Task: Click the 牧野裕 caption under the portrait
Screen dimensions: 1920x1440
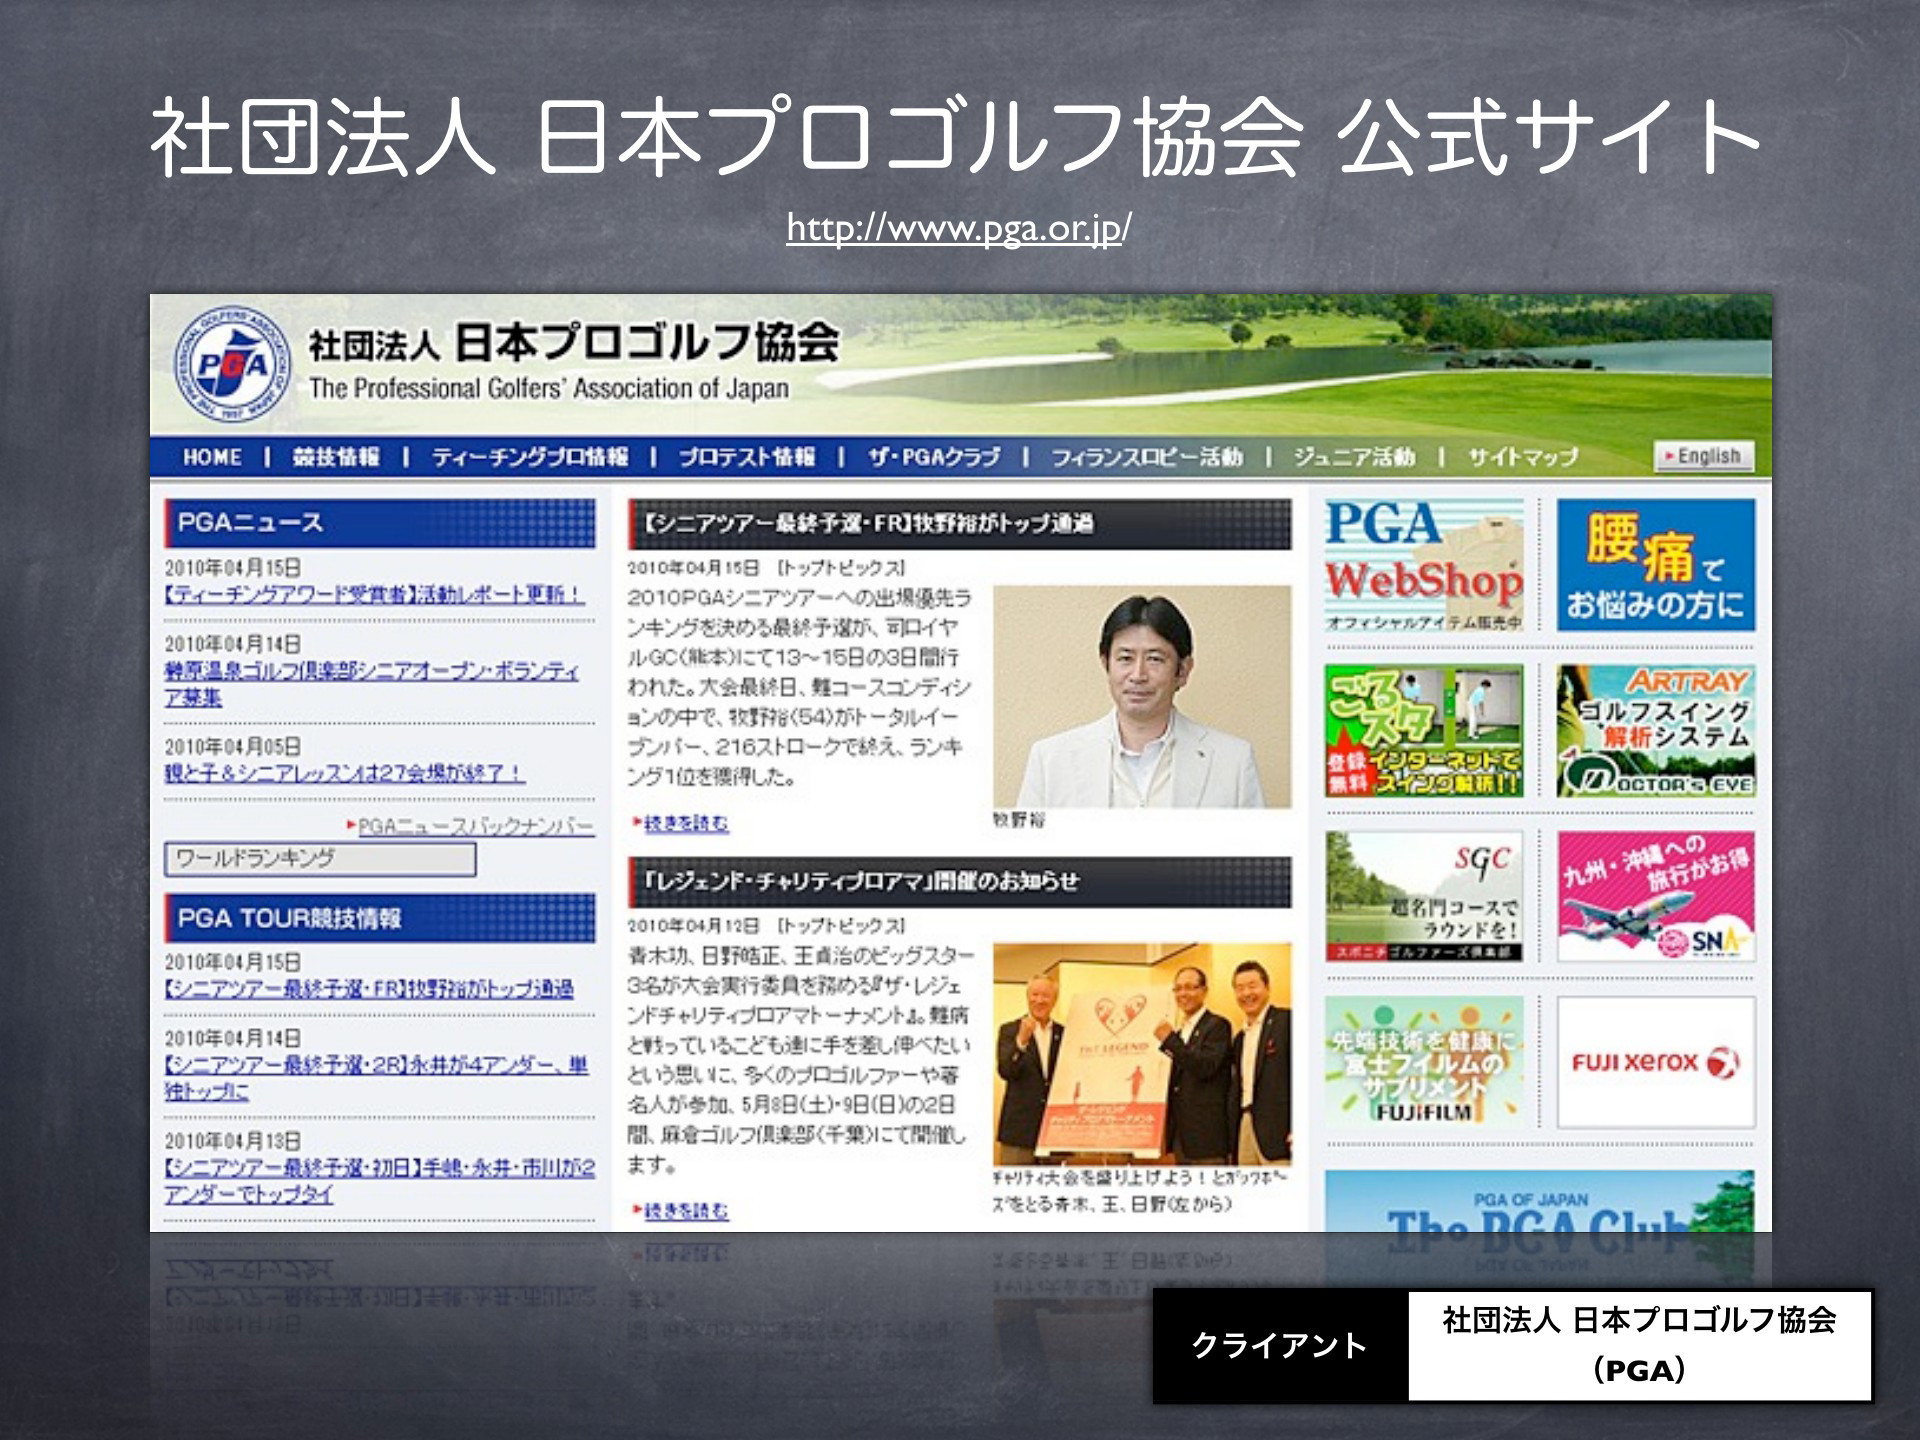Action: [x=1019, y=821]
